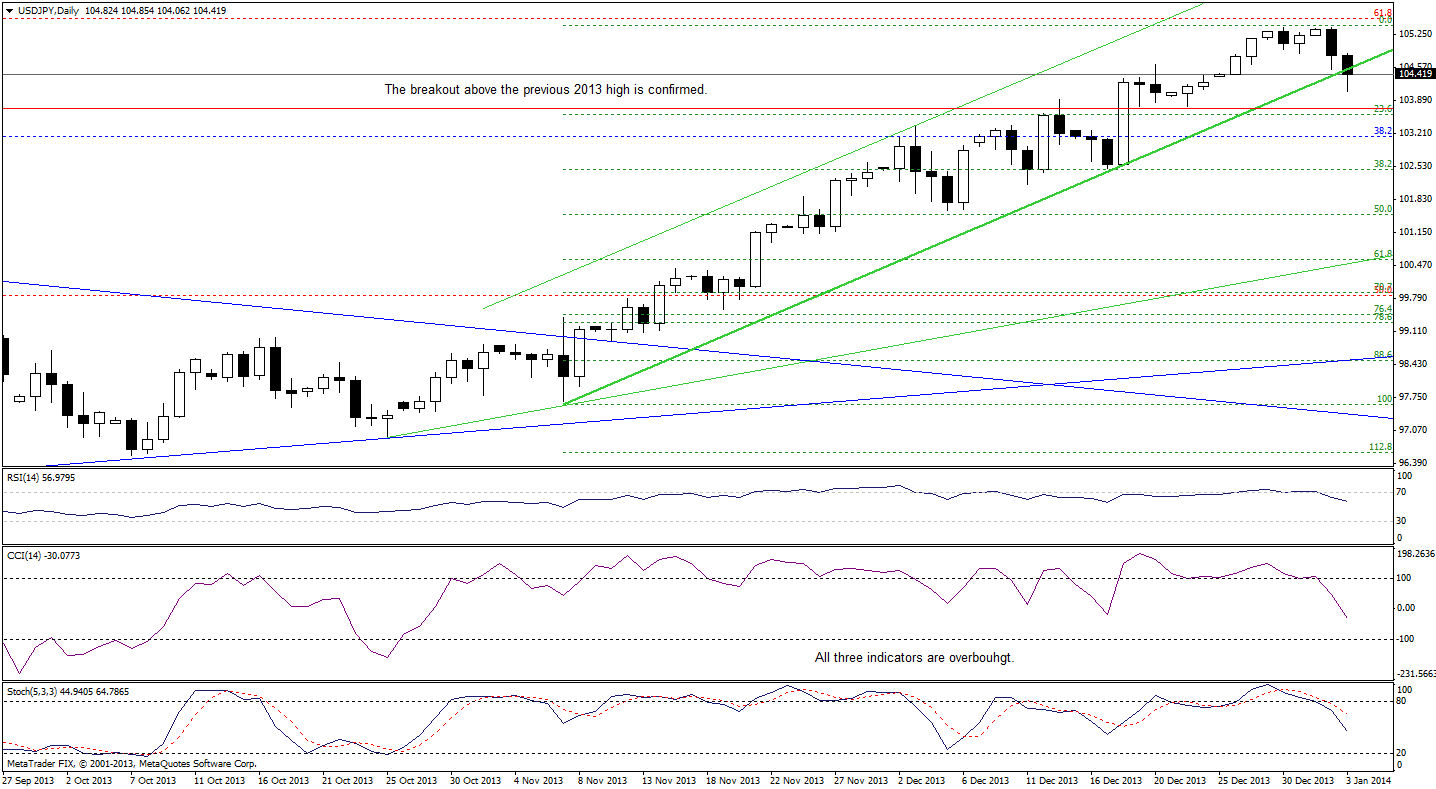Click the 104.570 price axis label
This screenshot has height=789, width=1436.
pyautogui.click(x=1414, y=66)
